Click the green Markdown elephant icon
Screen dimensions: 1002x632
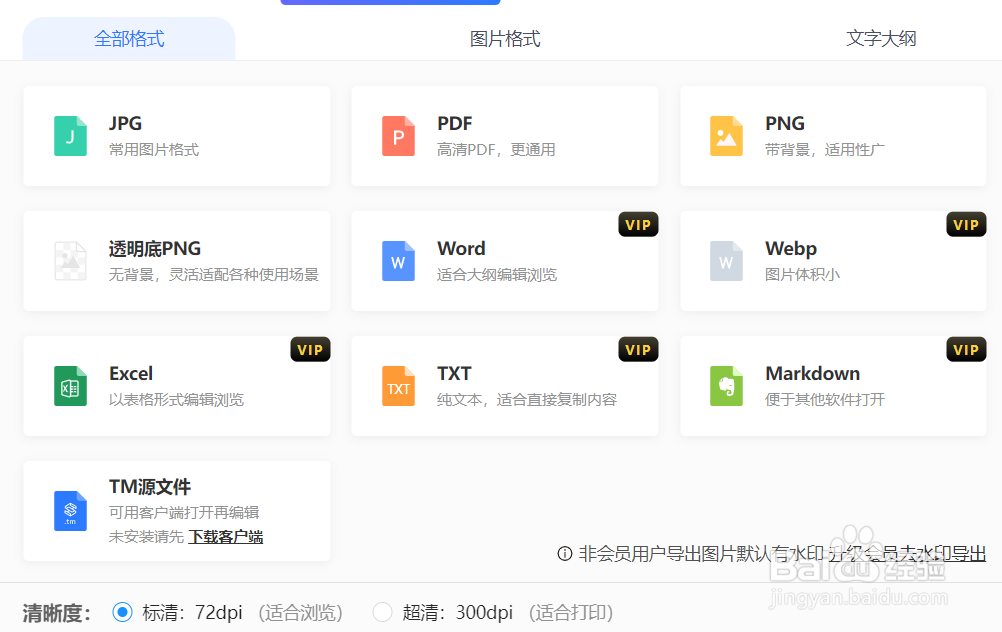[x=726, y=386]
